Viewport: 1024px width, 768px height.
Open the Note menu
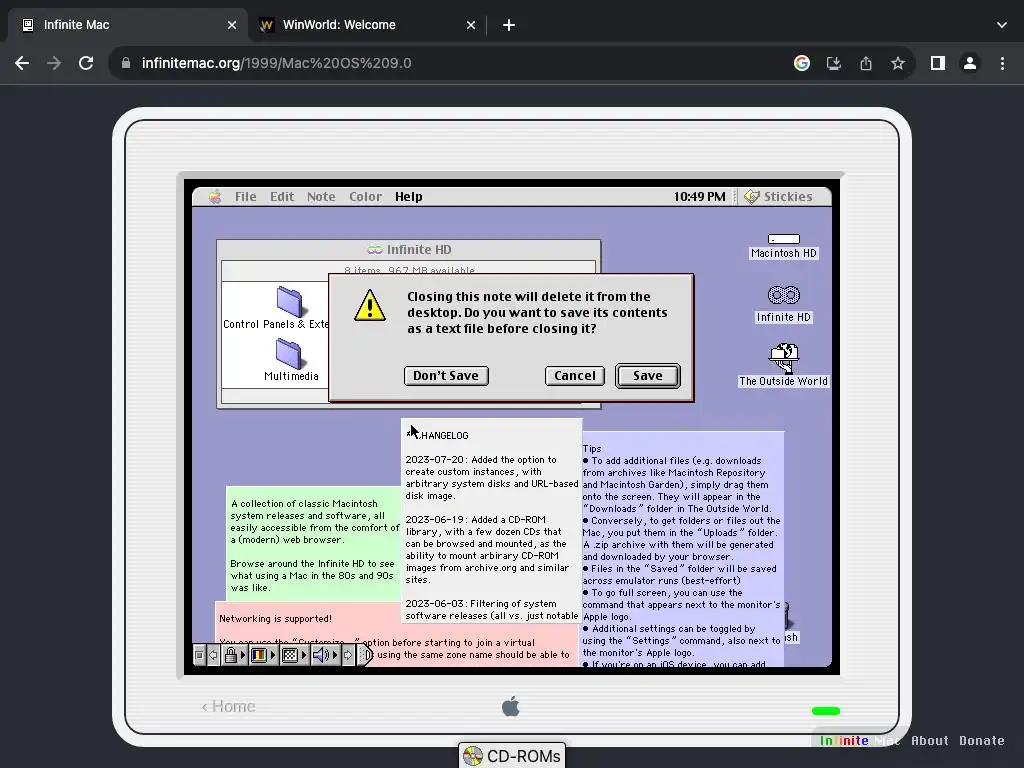321,197
